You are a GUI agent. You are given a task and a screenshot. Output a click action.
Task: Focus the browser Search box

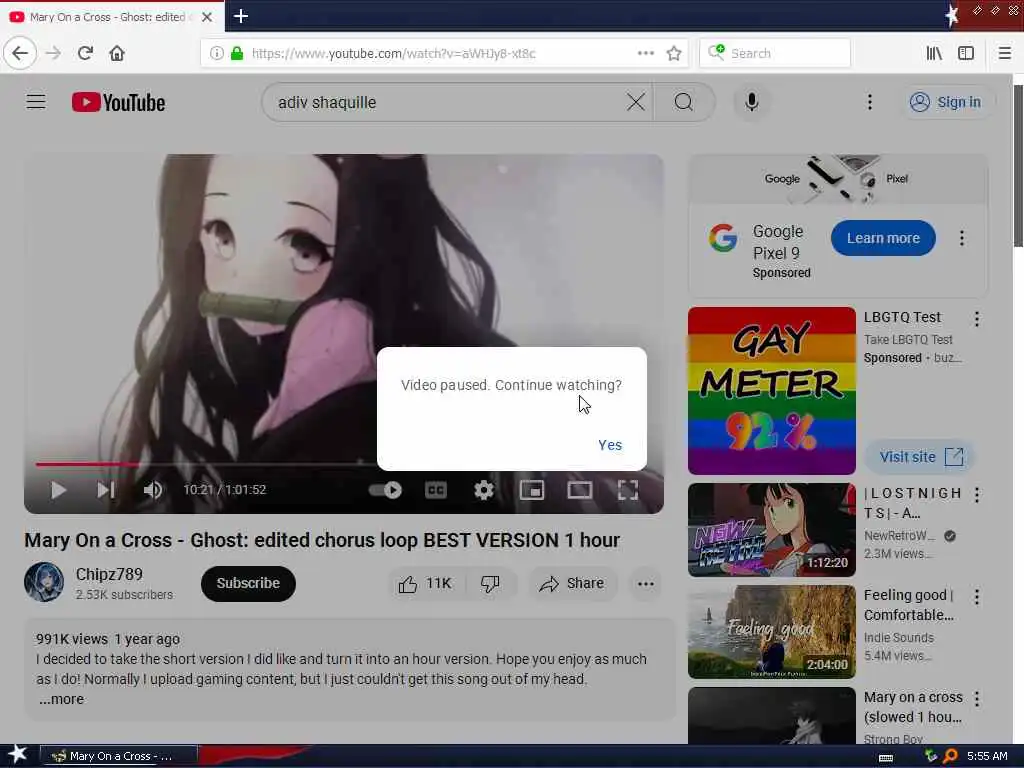coord(775,53)
